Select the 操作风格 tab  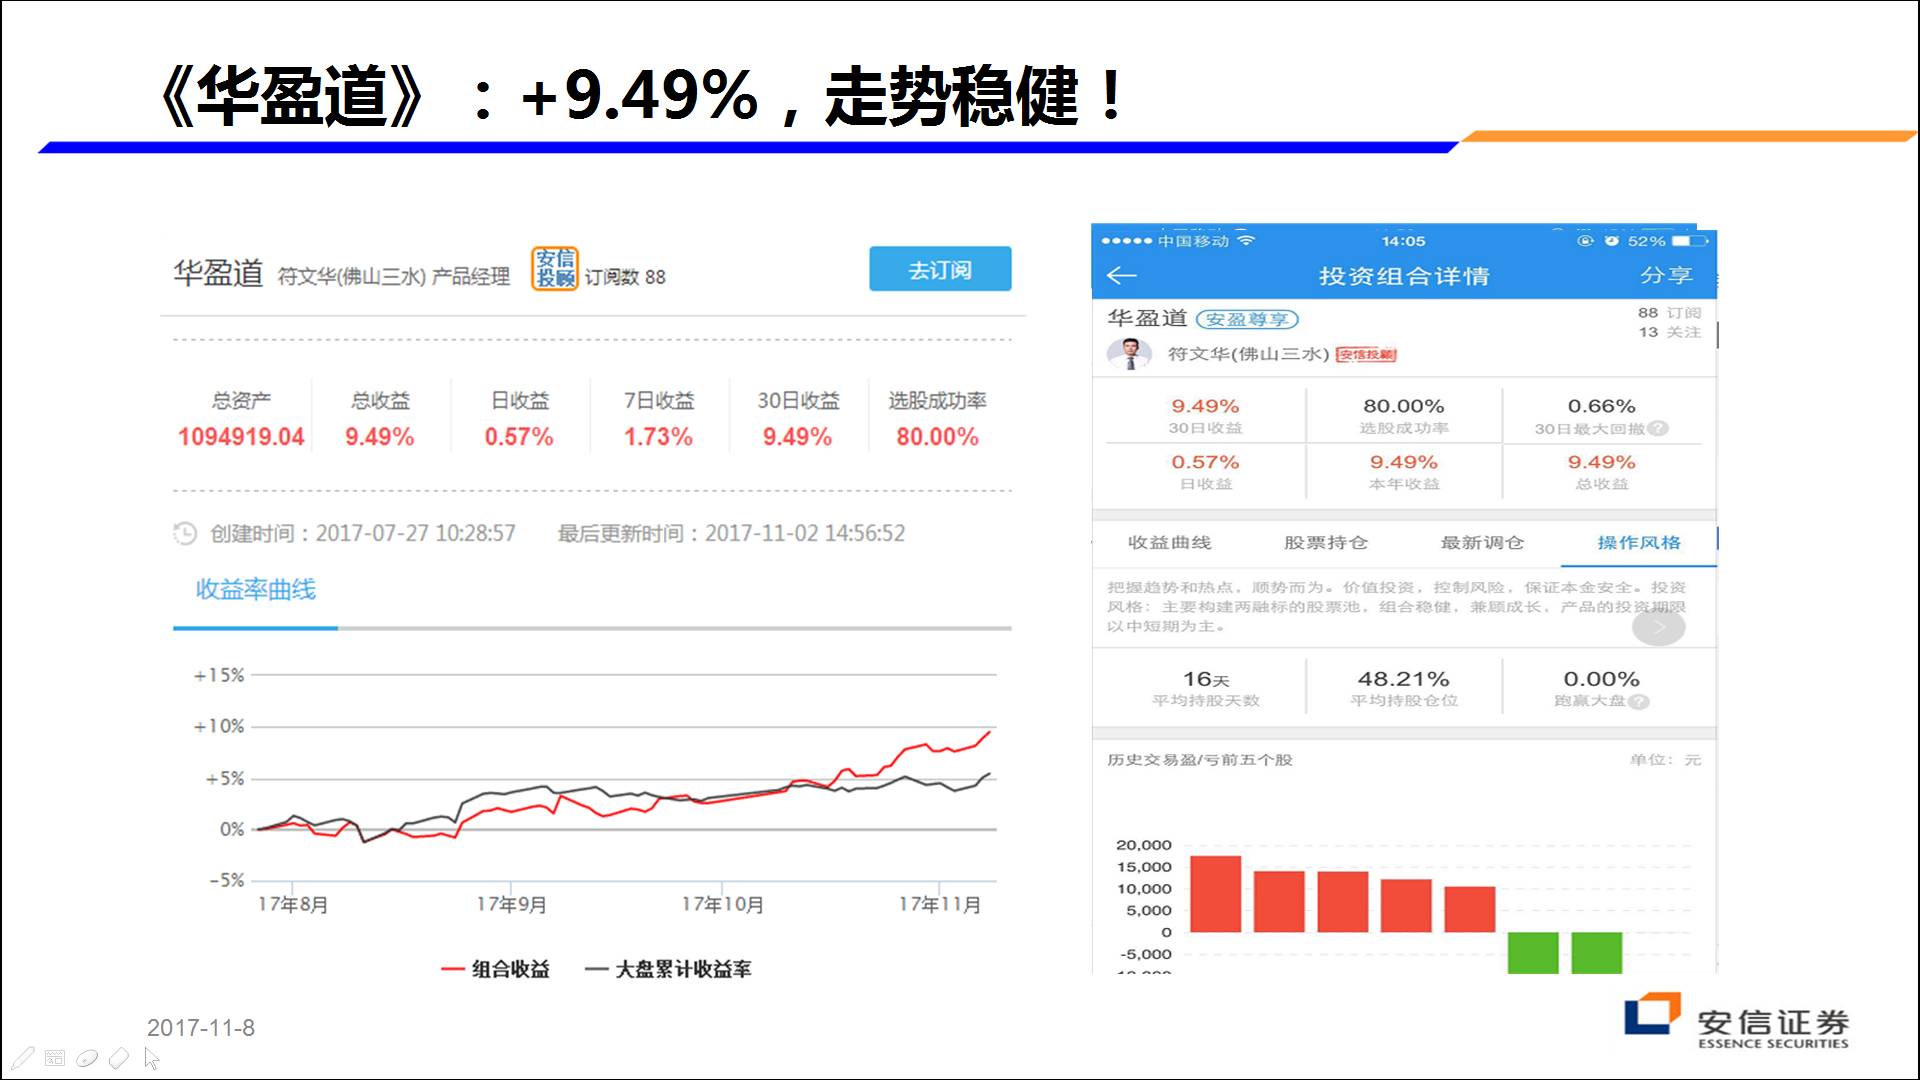coord(1638,542)
